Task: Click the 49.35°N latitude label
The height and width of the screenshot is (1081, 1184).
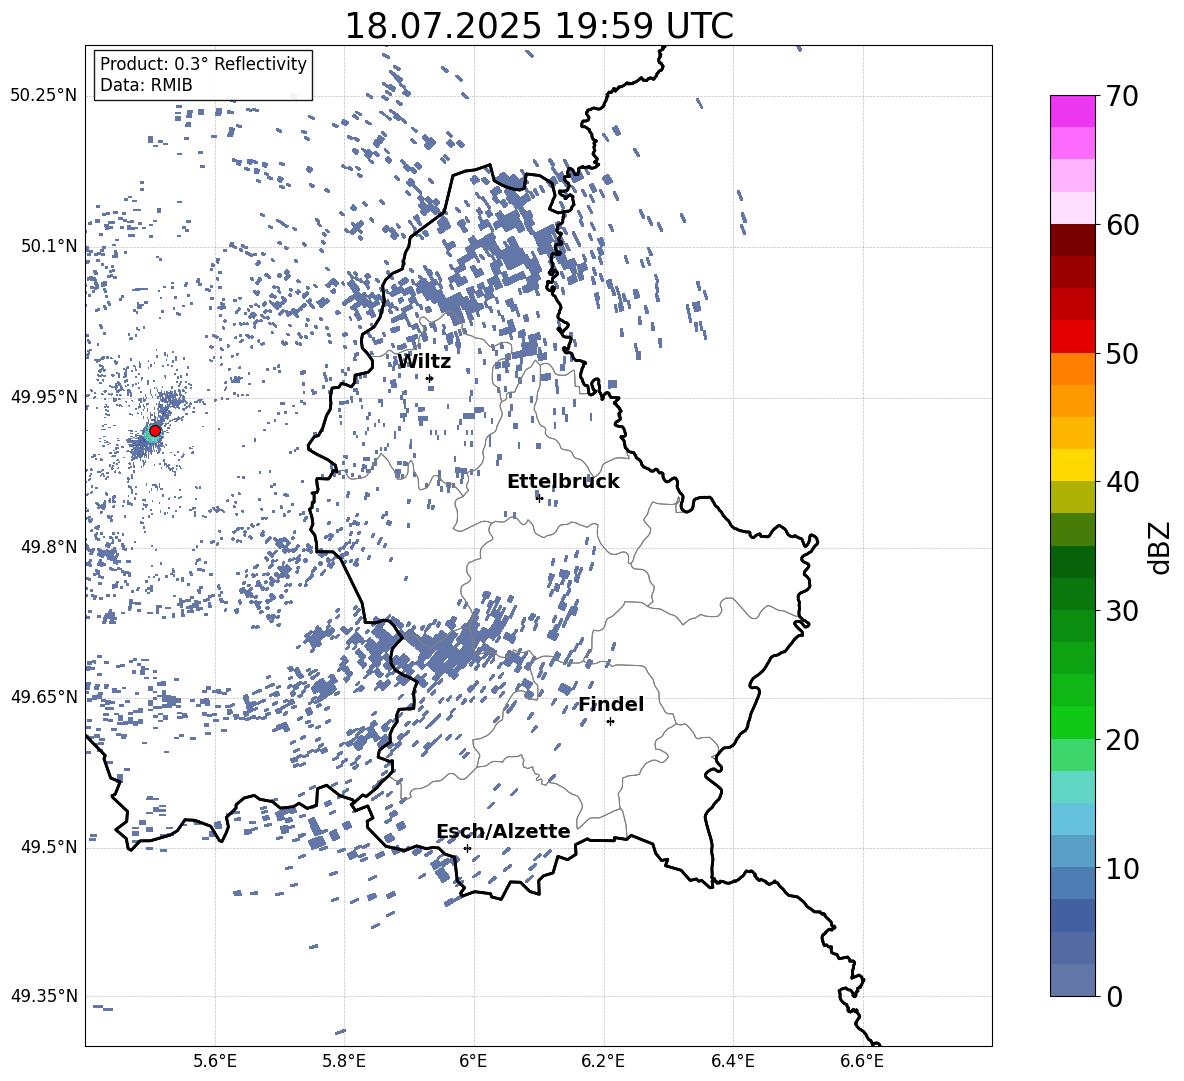Action: coord(44,996)
